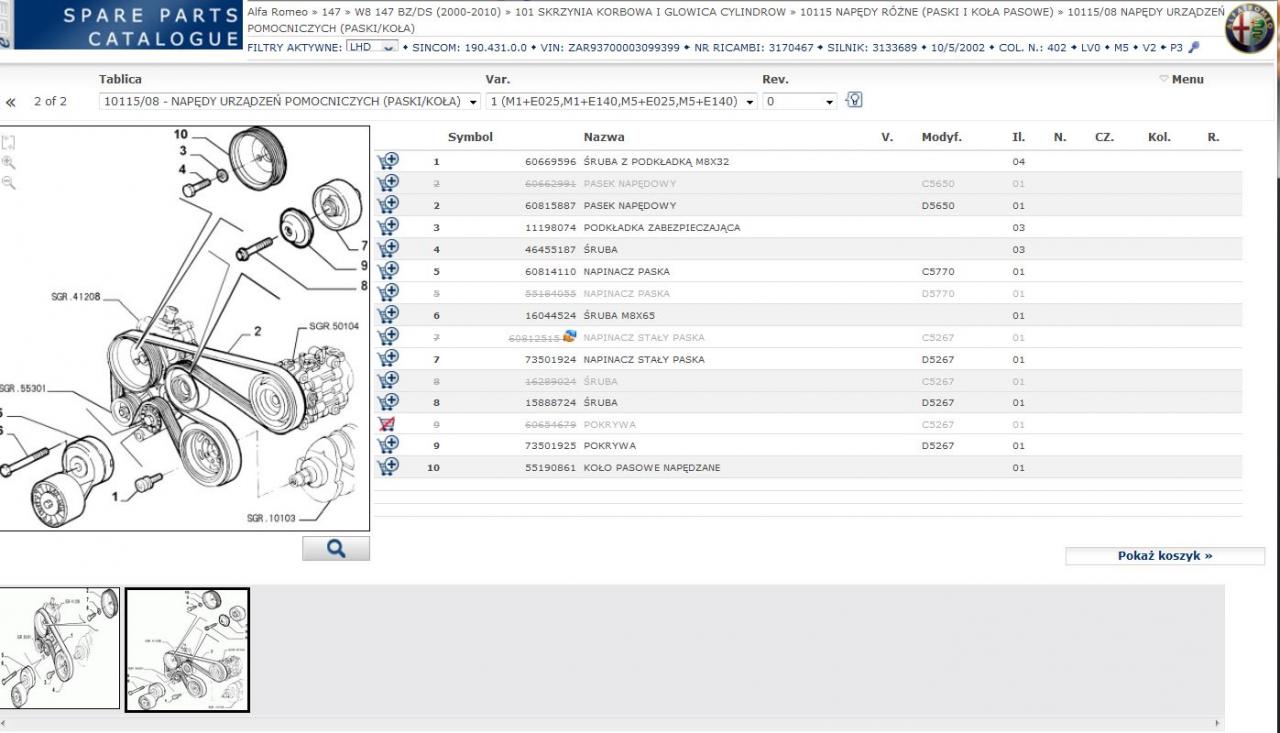Click the lightbulb icon next to Rev.

(x=854, y=99)
